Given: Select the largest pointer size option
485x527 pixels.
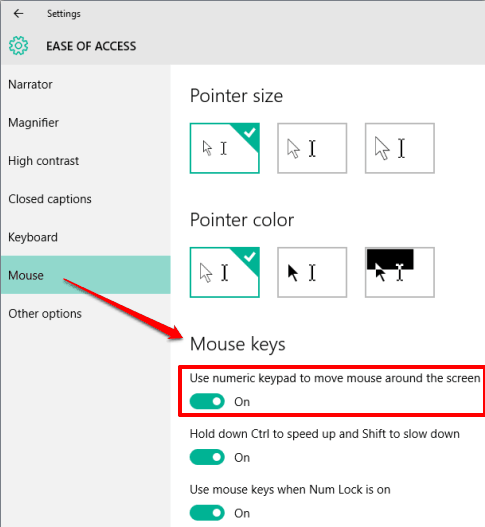Looking at the screenshot, I should click(400, 148).
